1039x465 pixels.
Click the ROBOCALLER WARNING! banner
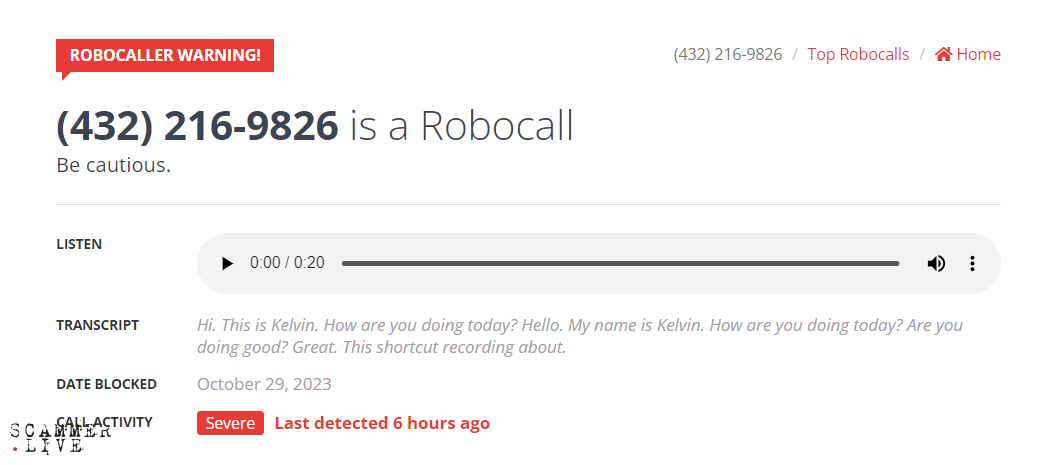165,55
